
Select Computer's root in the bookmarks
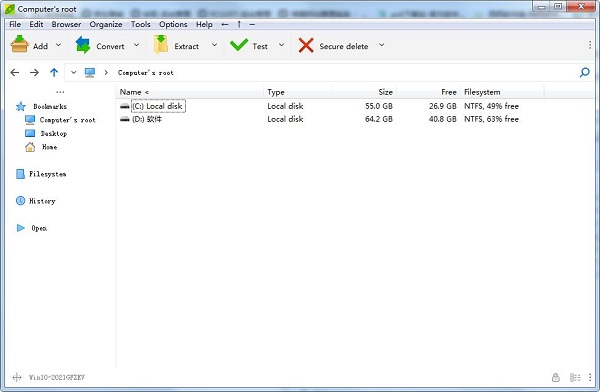pos(67,120)
